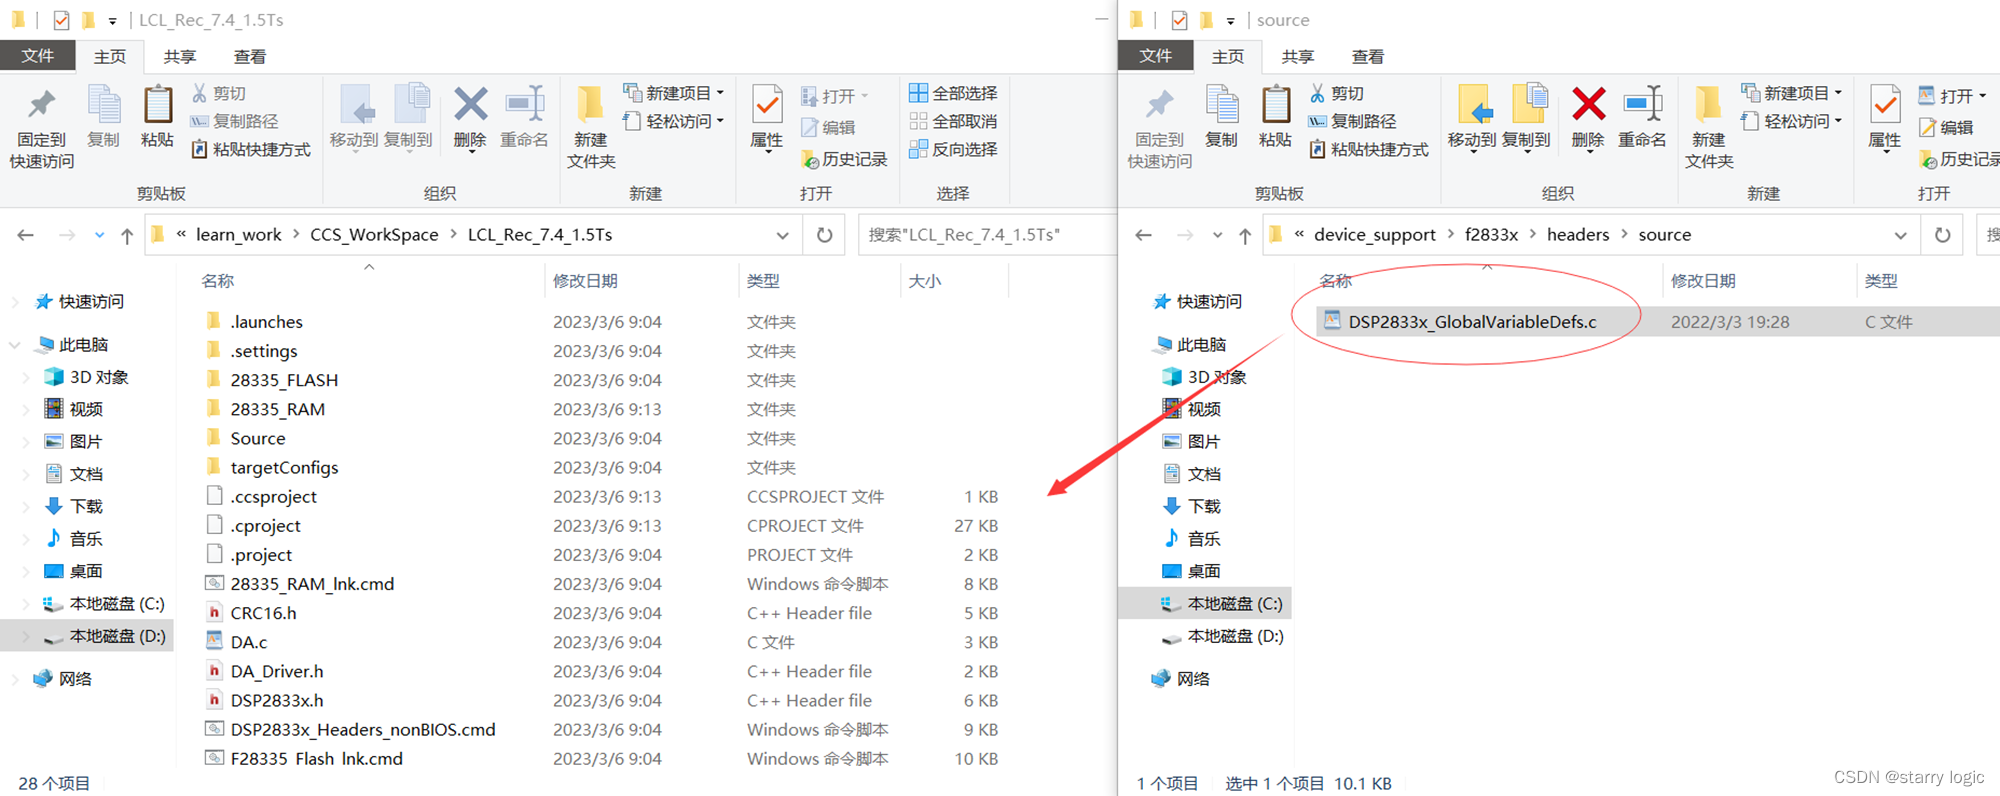Image resolution: width=2000 pixels, height=796 pixels.
Task: Open New item (新建项目) dropdown in source window
Action: tap(1793, 93)
